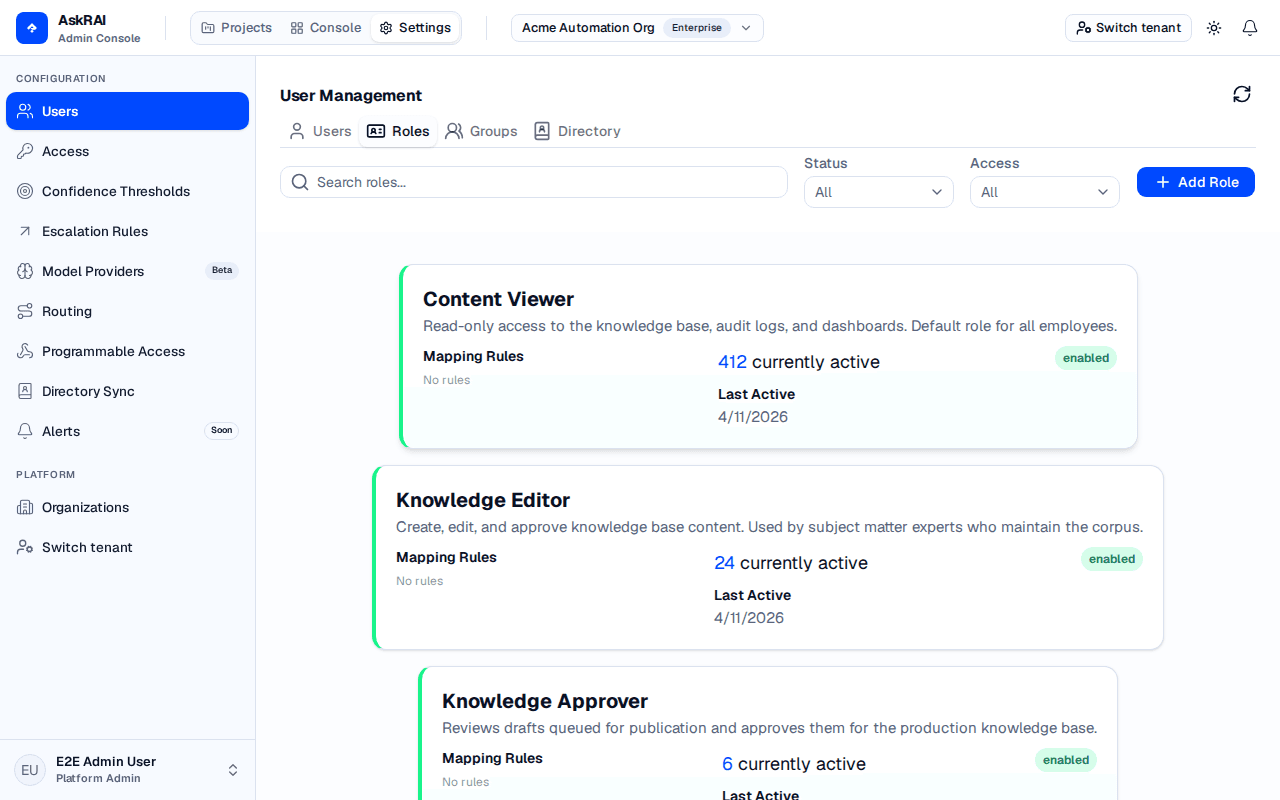Click the Escalation Rules arrow icon

click(x=25, y=231)
